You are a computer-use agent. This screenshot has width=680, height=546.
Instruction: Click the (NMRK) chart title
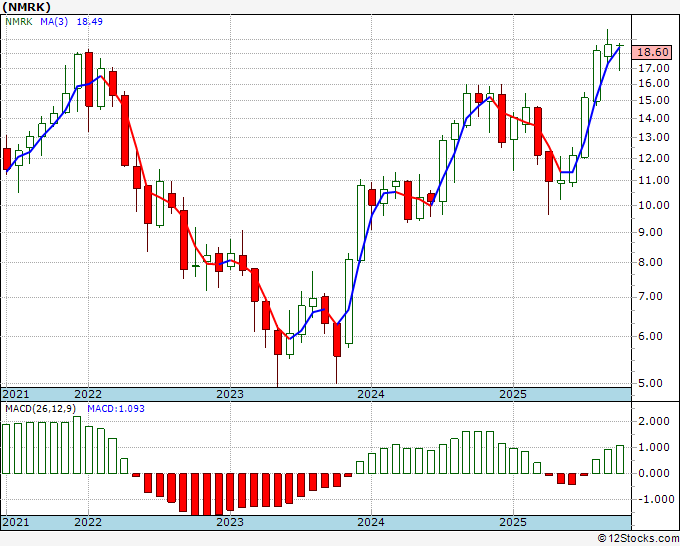(26, 7)
